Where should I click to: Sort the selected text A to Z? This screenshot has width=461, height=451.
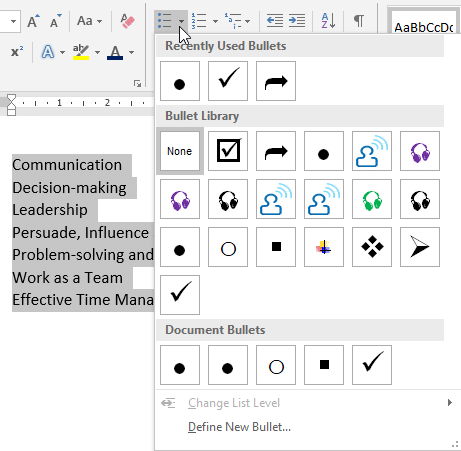pos(328,21)
